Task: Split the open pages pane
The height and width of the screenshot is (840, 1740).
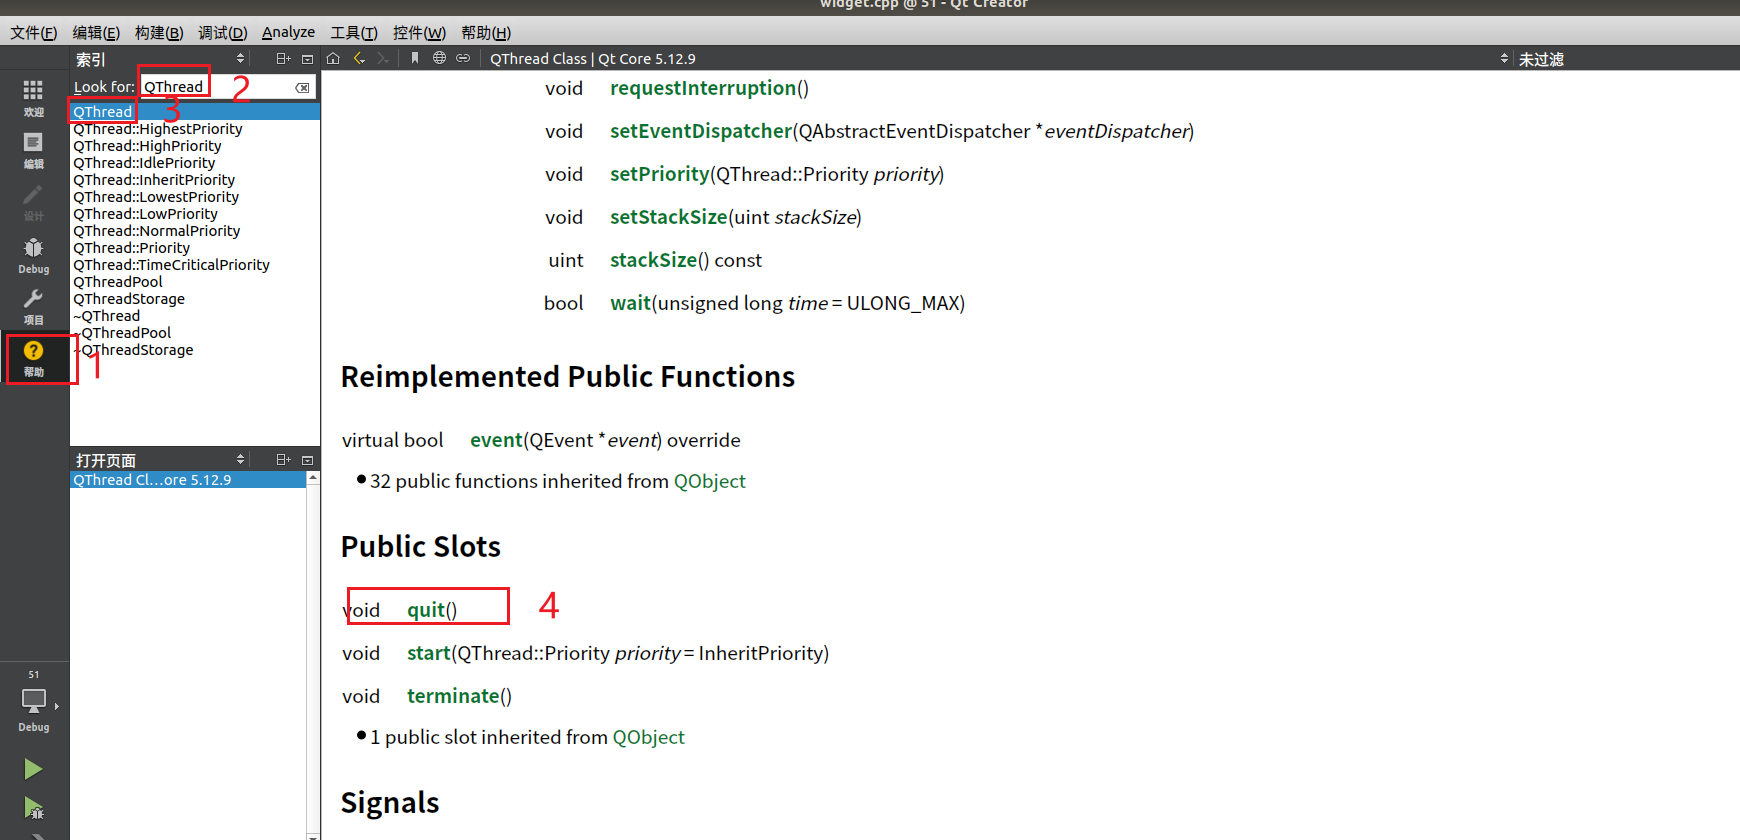Action: point(283,460)
